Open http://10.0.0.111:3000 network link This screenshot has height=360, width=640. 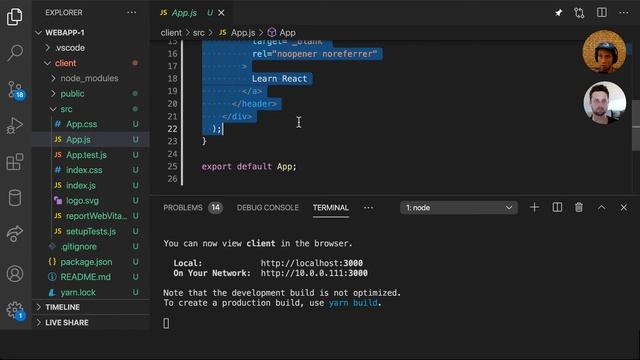(314, 273)
